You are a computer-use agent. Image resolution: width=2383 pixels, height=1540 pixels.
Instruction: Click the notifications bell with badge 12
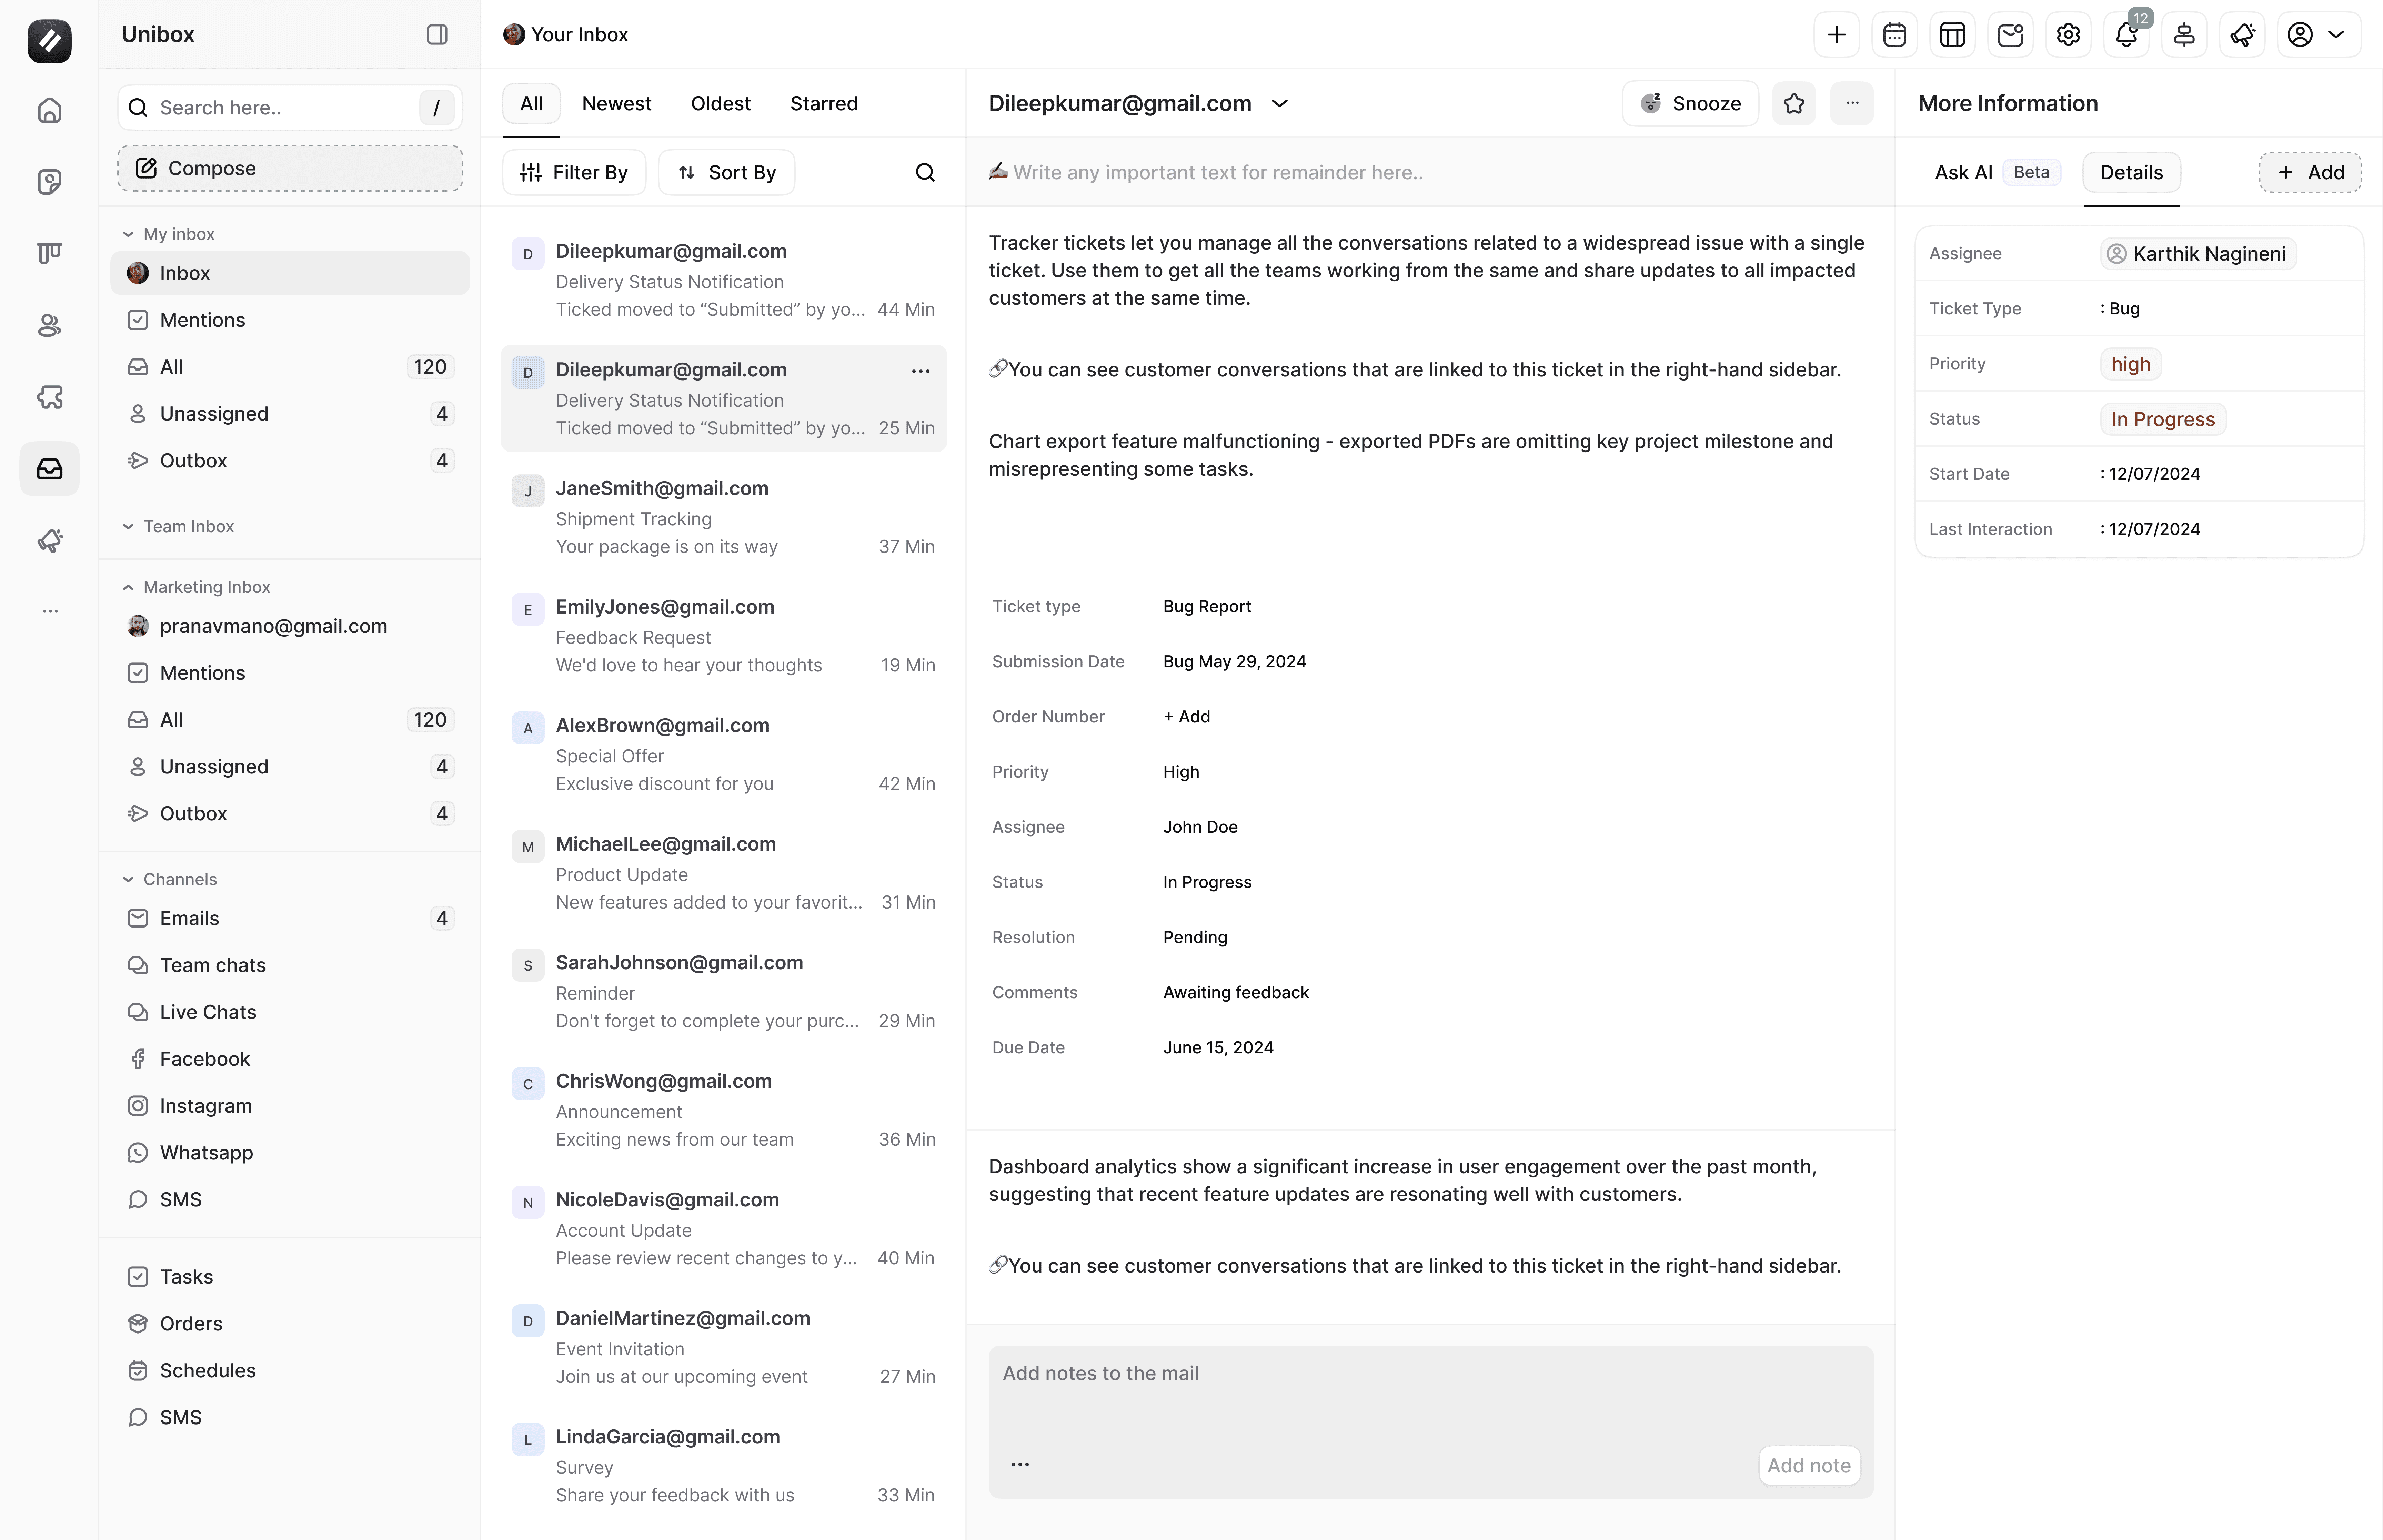2126,35
